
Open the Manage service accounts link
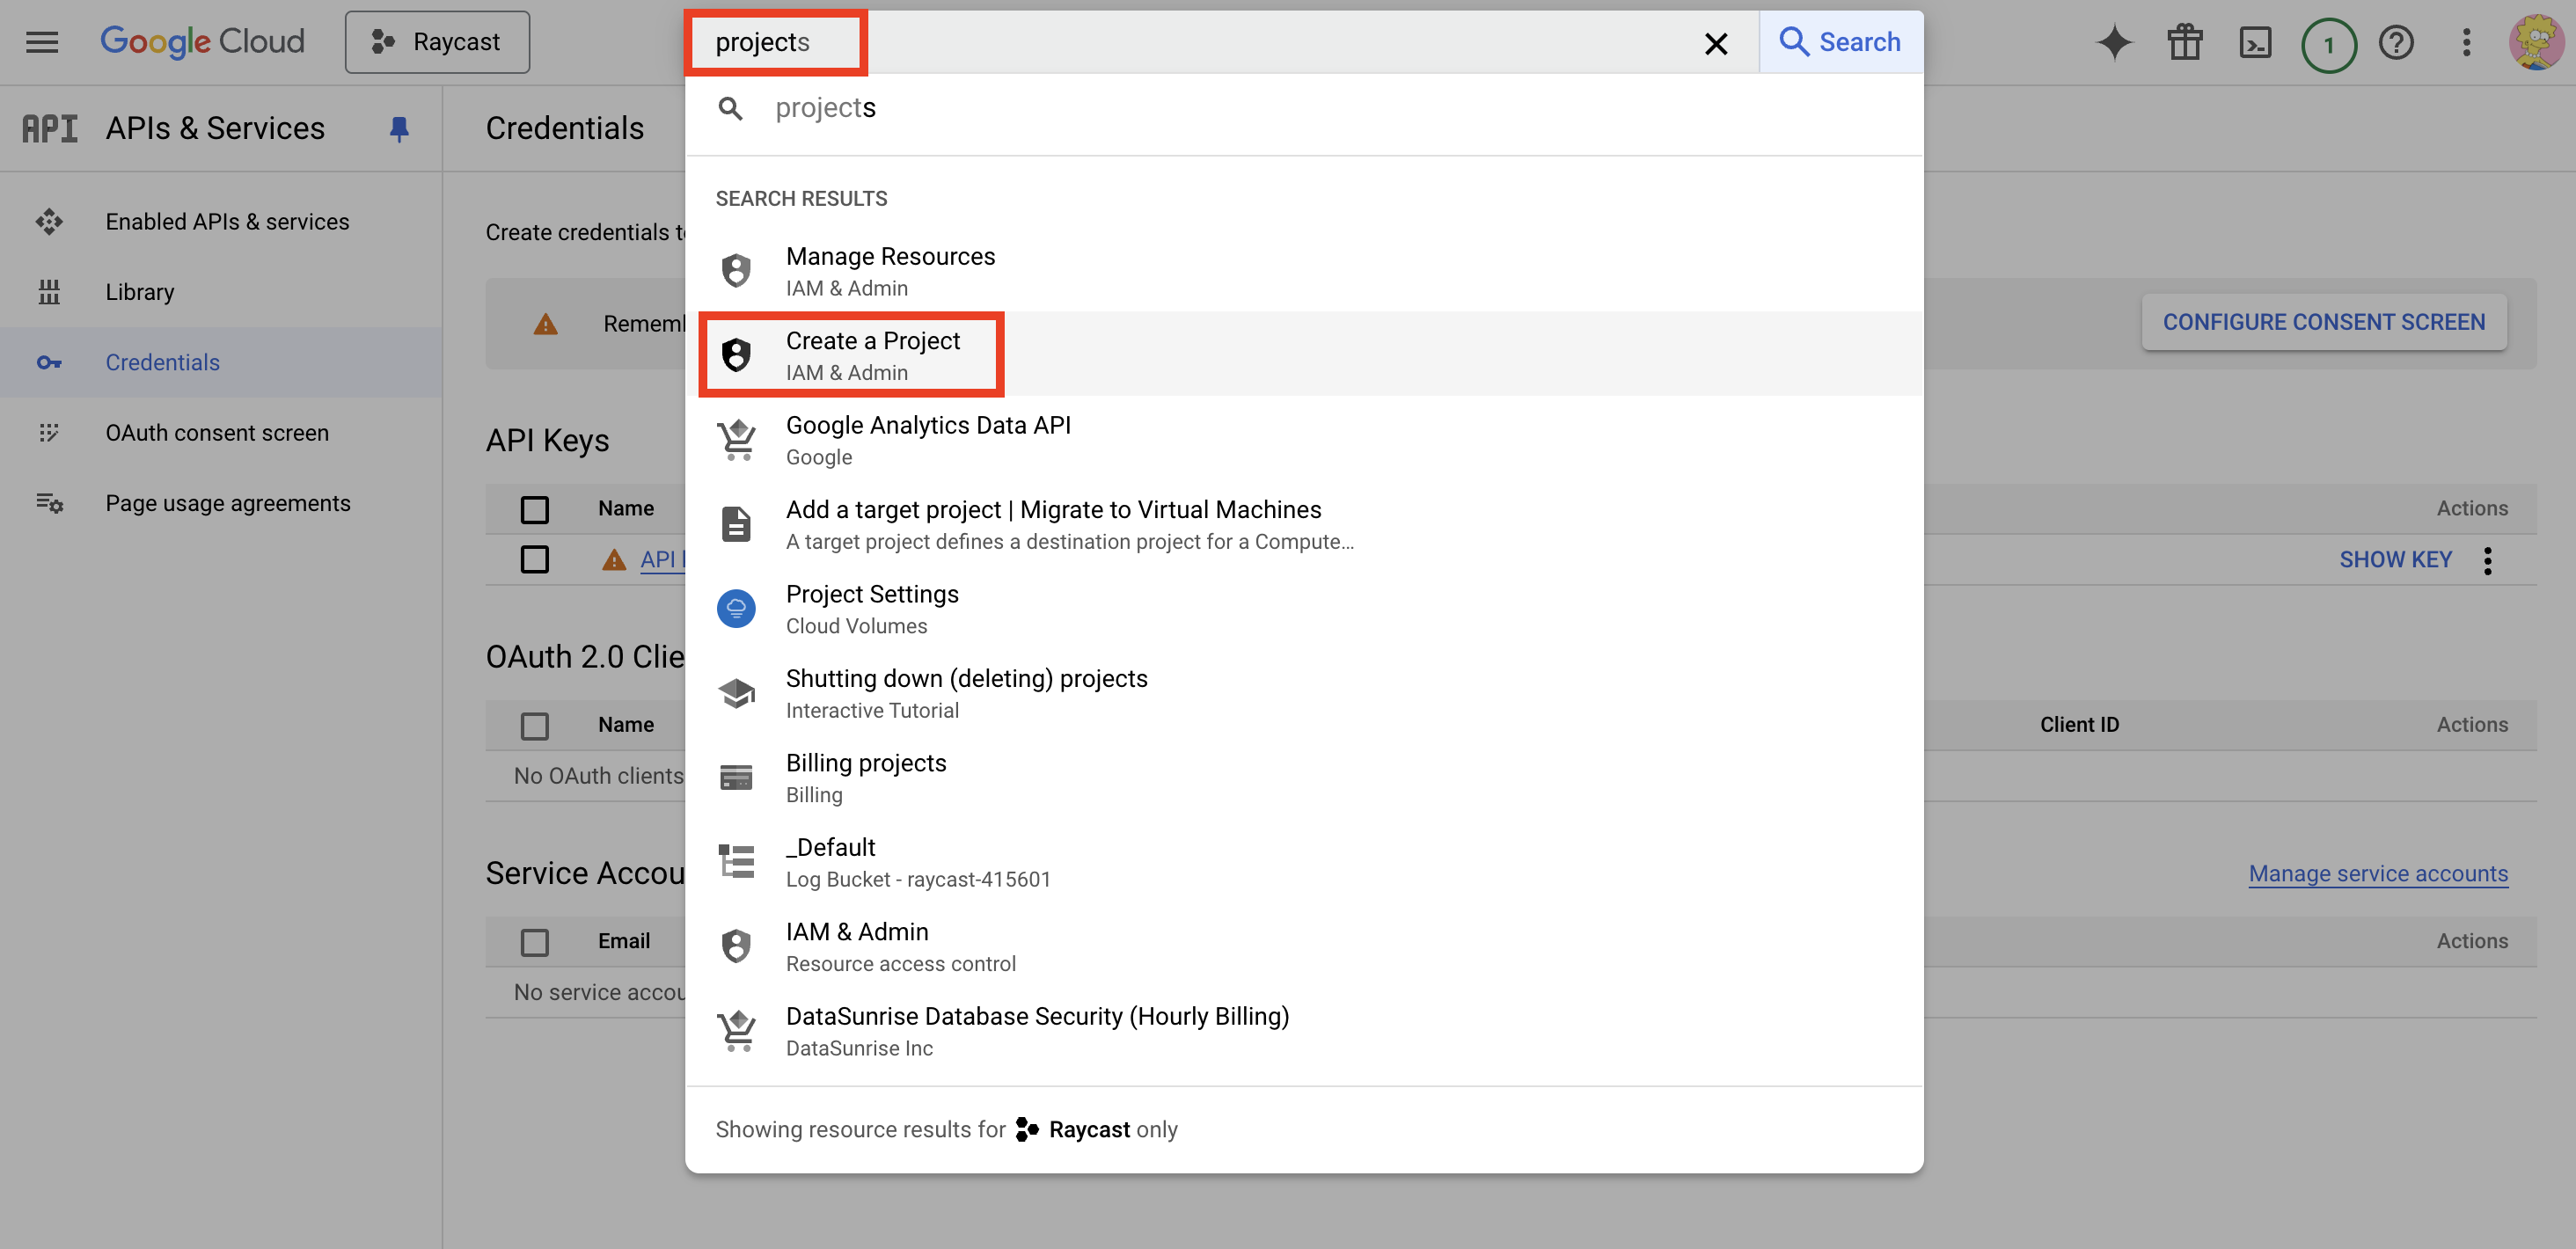click(2377, 873)
